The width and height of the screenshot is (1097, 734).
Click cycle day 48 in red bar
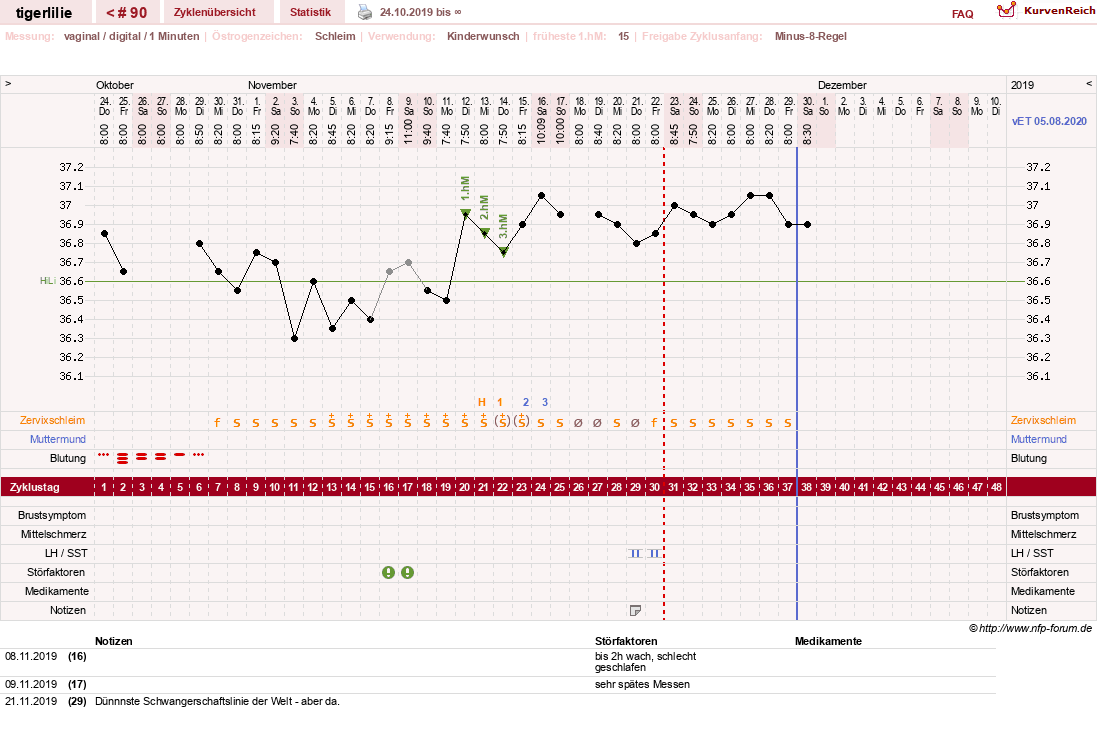(996, 487)
